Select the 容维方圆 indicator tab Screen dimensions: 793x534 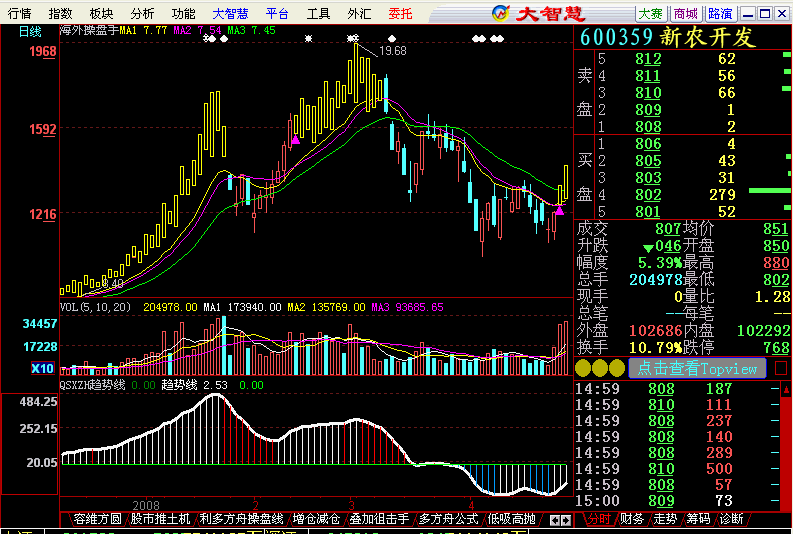pyautogui.click(x=97, y=519)
